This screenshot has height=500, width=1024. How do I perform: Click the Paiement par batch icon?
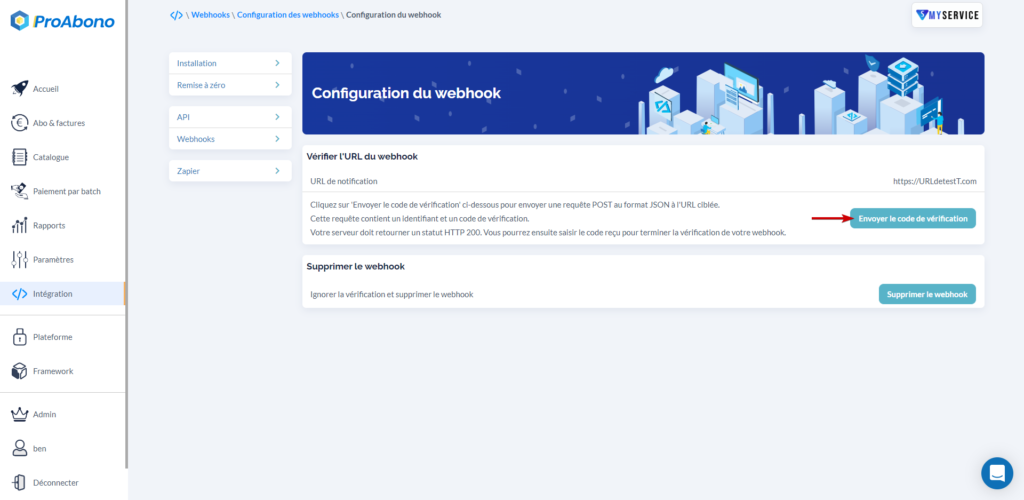tap(20, 191)
